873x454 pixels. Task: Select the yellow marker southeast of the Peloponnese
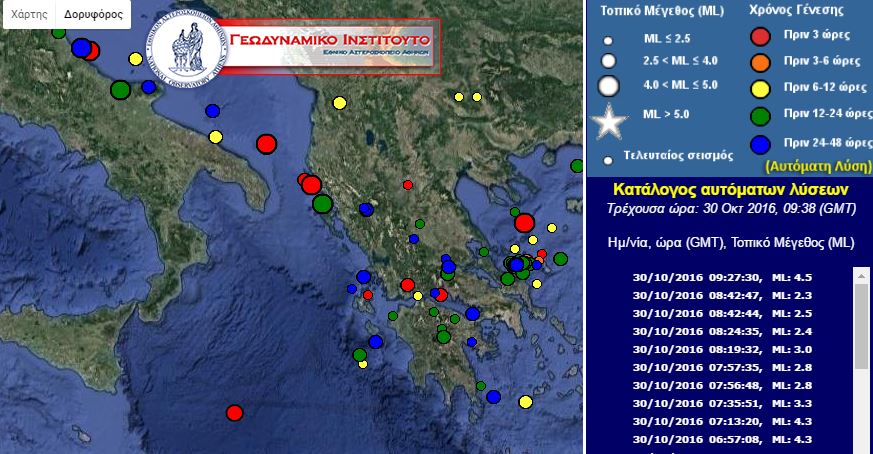[x=526, y=402]
